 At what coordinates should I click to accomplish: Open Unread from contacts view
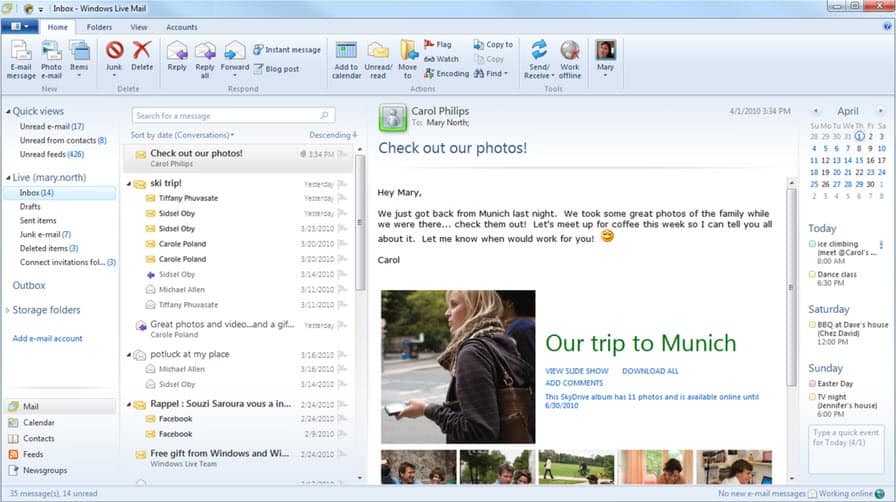tap(63, 140)
